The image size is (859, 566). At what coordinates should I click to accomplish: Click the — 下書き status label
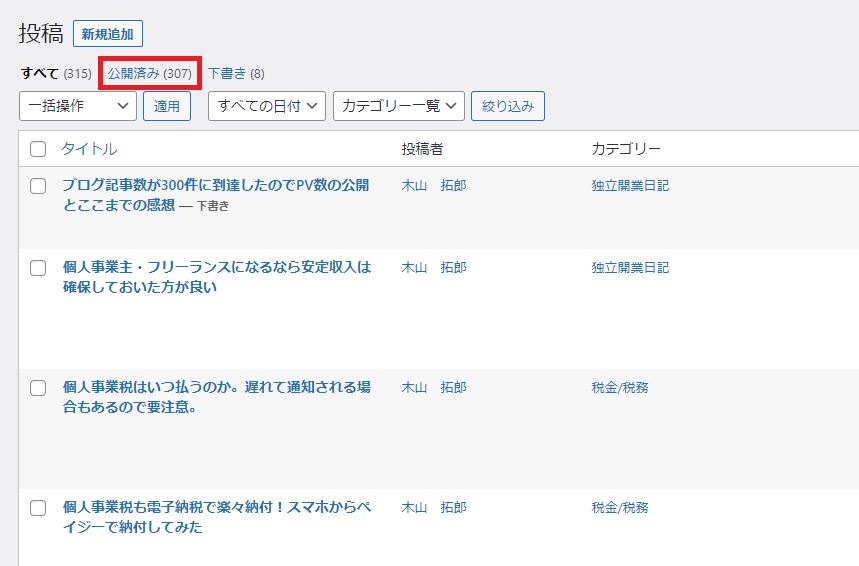click(x=204, y=205)
